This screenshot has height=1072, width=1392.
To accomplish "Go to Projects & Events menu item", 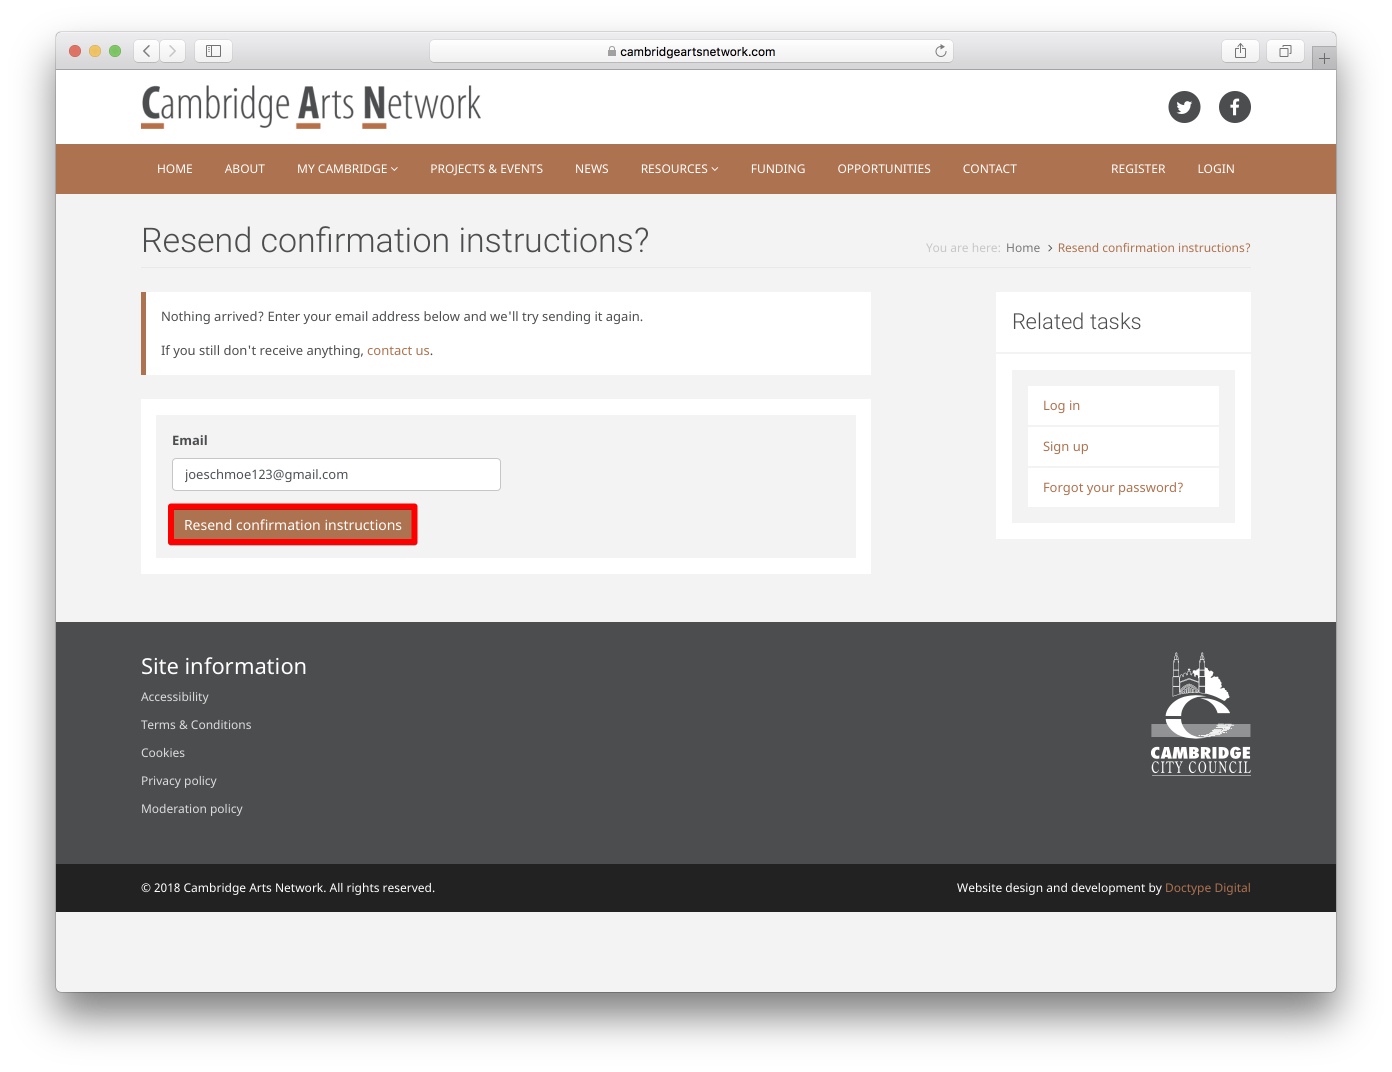I will 486,169.
